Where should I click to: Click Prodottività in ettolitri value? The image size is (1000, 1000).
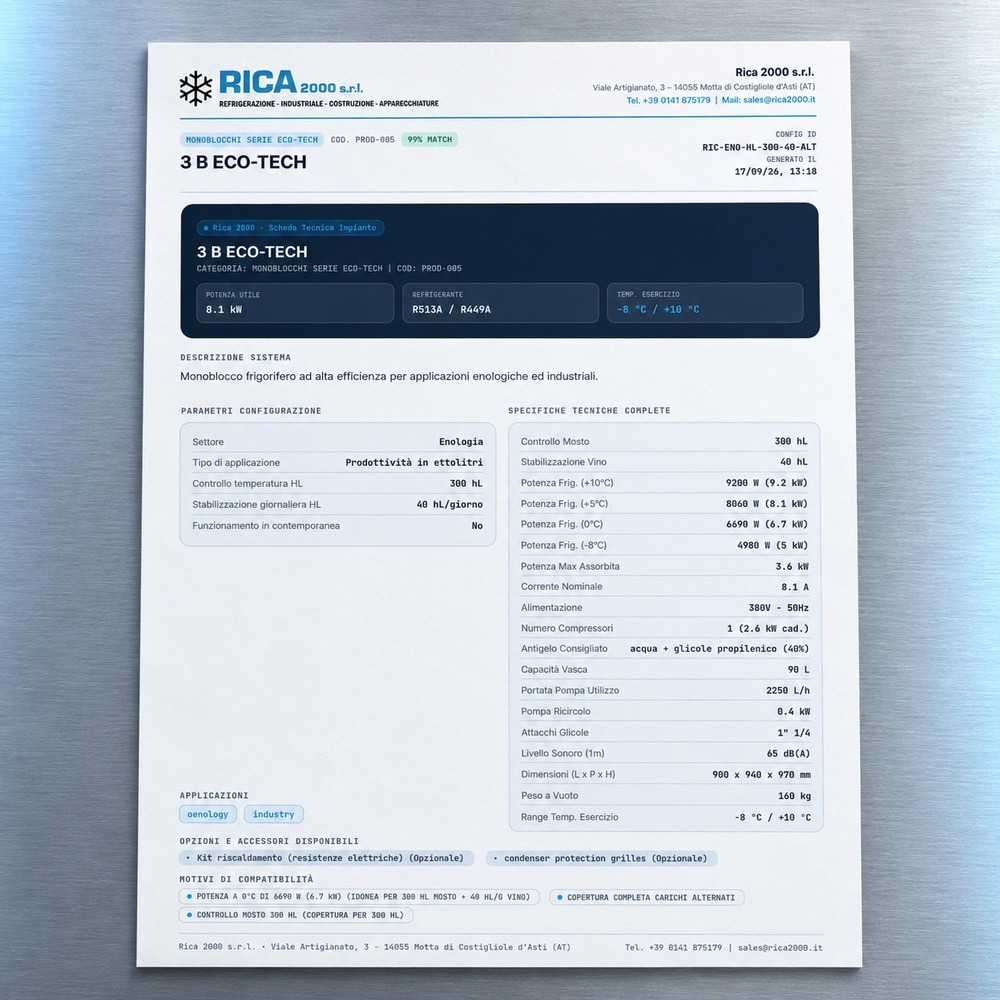[414, 462]
